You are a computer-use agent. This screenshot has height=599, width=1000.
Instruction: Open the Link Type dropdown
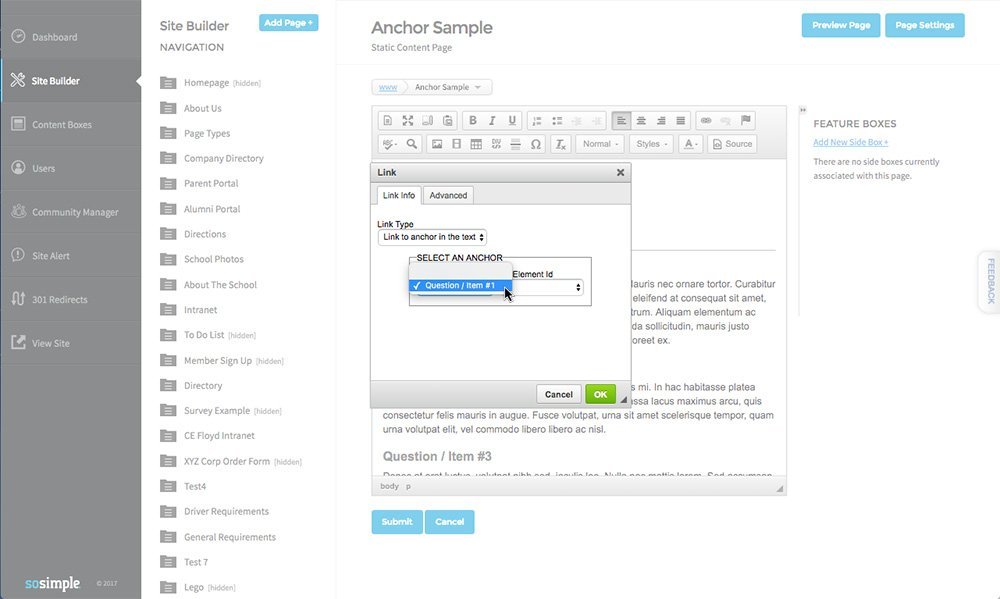point(432,237)
